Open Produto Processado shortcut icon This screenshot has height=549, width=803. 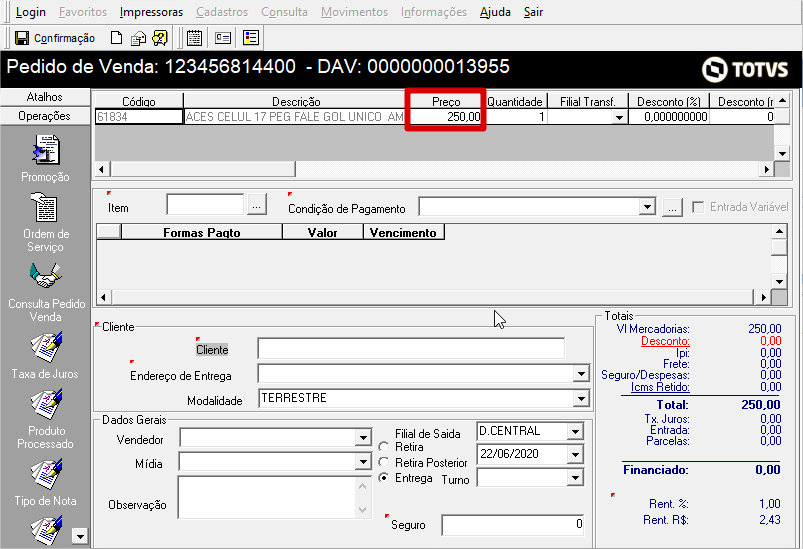coord(46,403)
